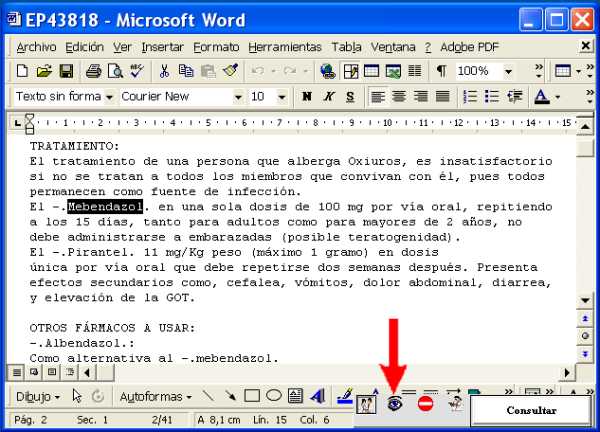Select the Arrow drawing tool
The height and width of the screenshot is (432, 600).
tap(230, 396)
